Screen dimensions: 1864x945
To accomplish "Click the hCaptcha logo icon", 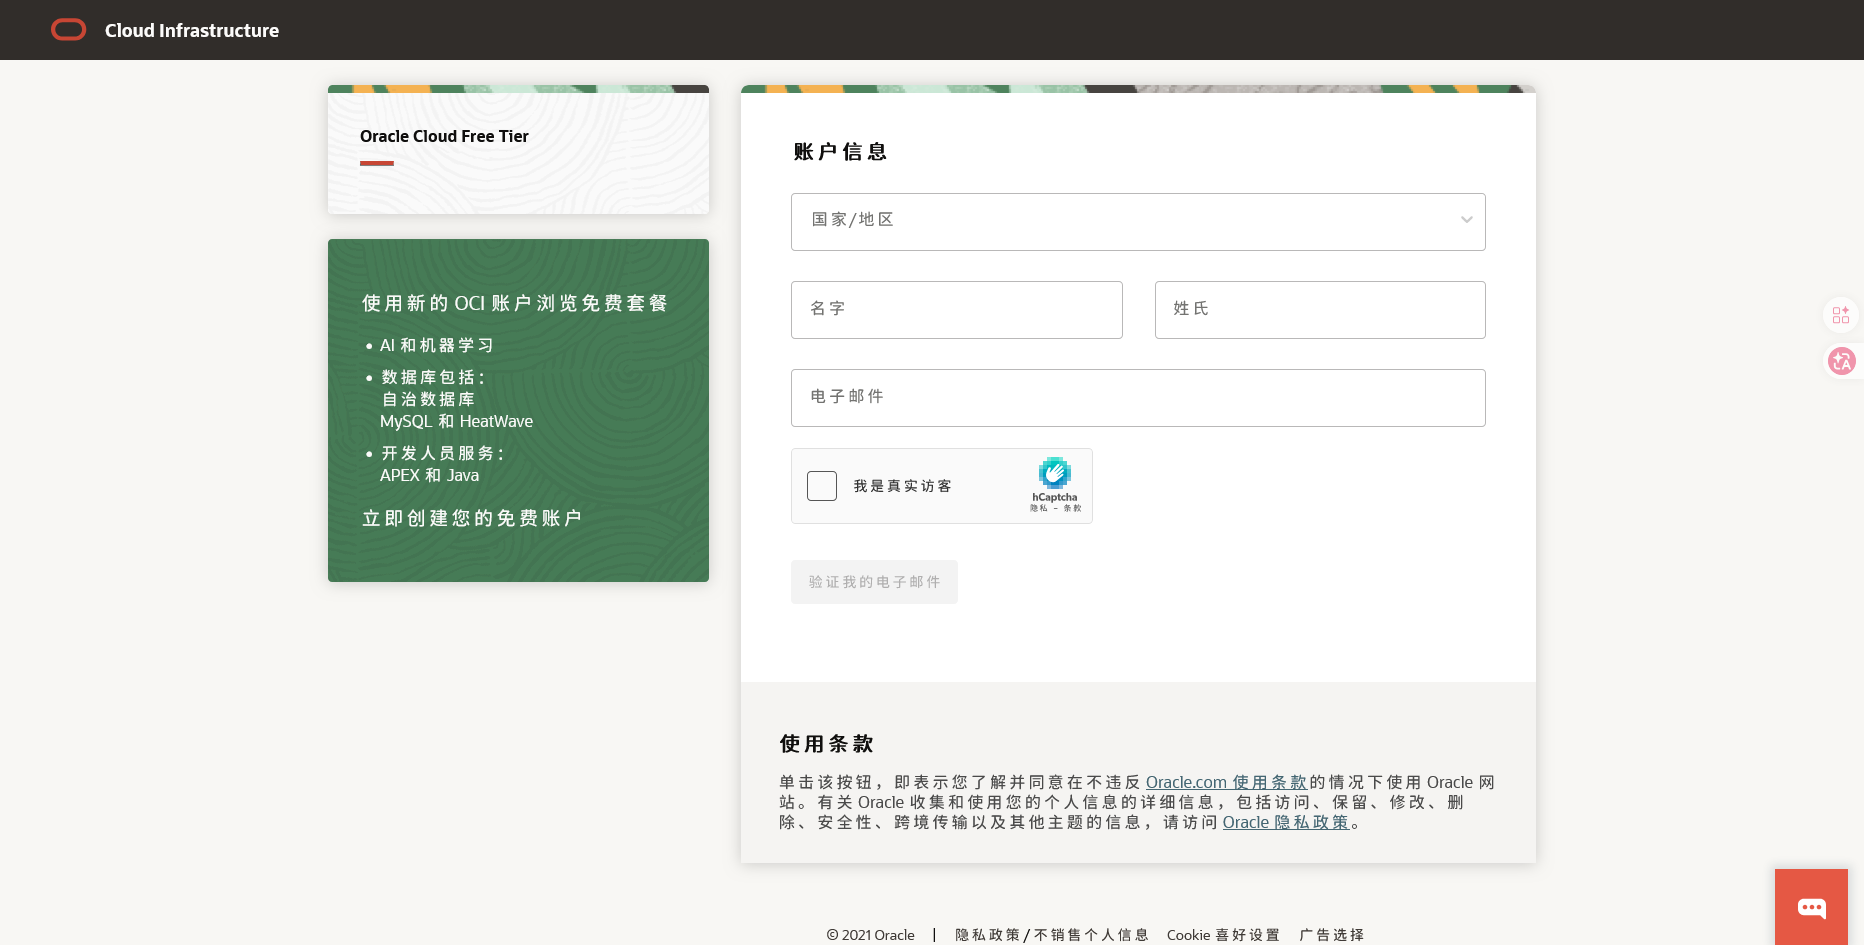I will [1055, 473].
